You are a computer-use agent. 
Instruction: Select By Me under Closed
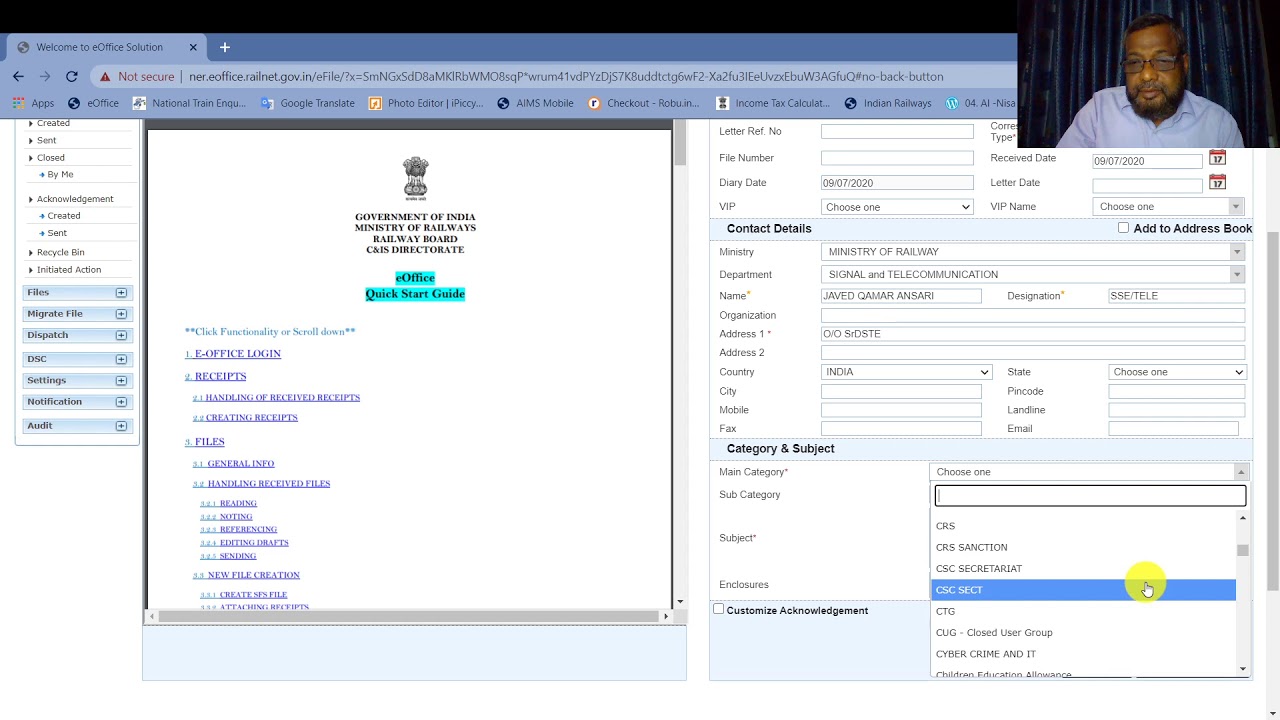coord(60,175)
